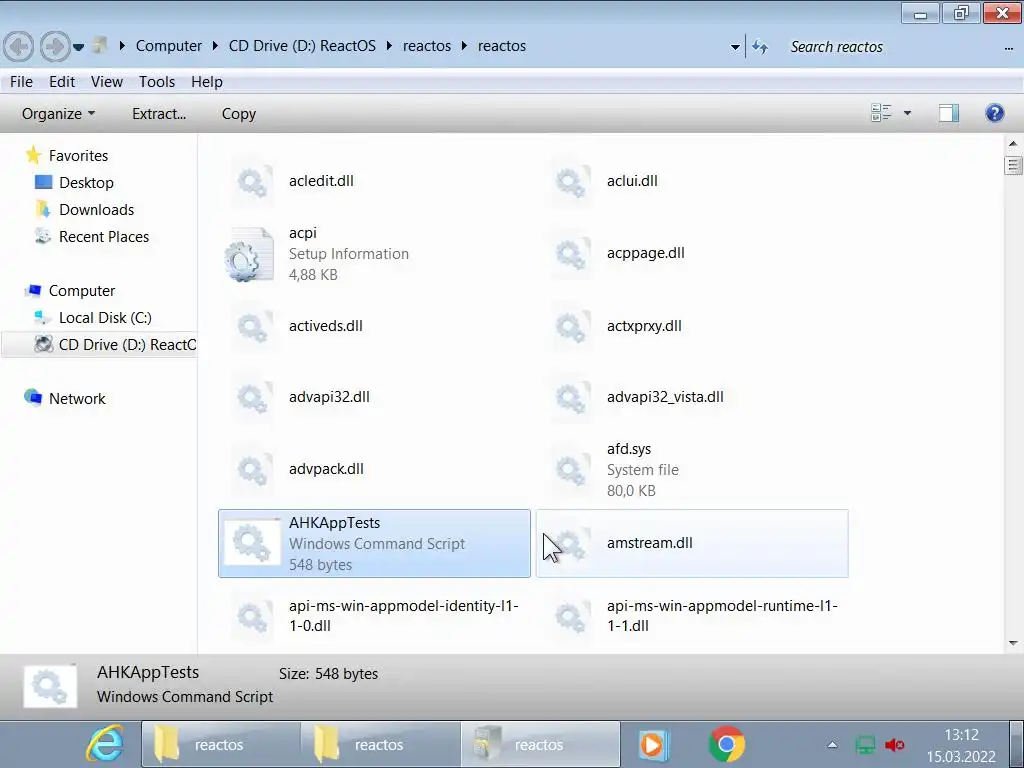Click the network tray icon
The height and width of the screenshot is (768, 1024).
click(865, 744)
